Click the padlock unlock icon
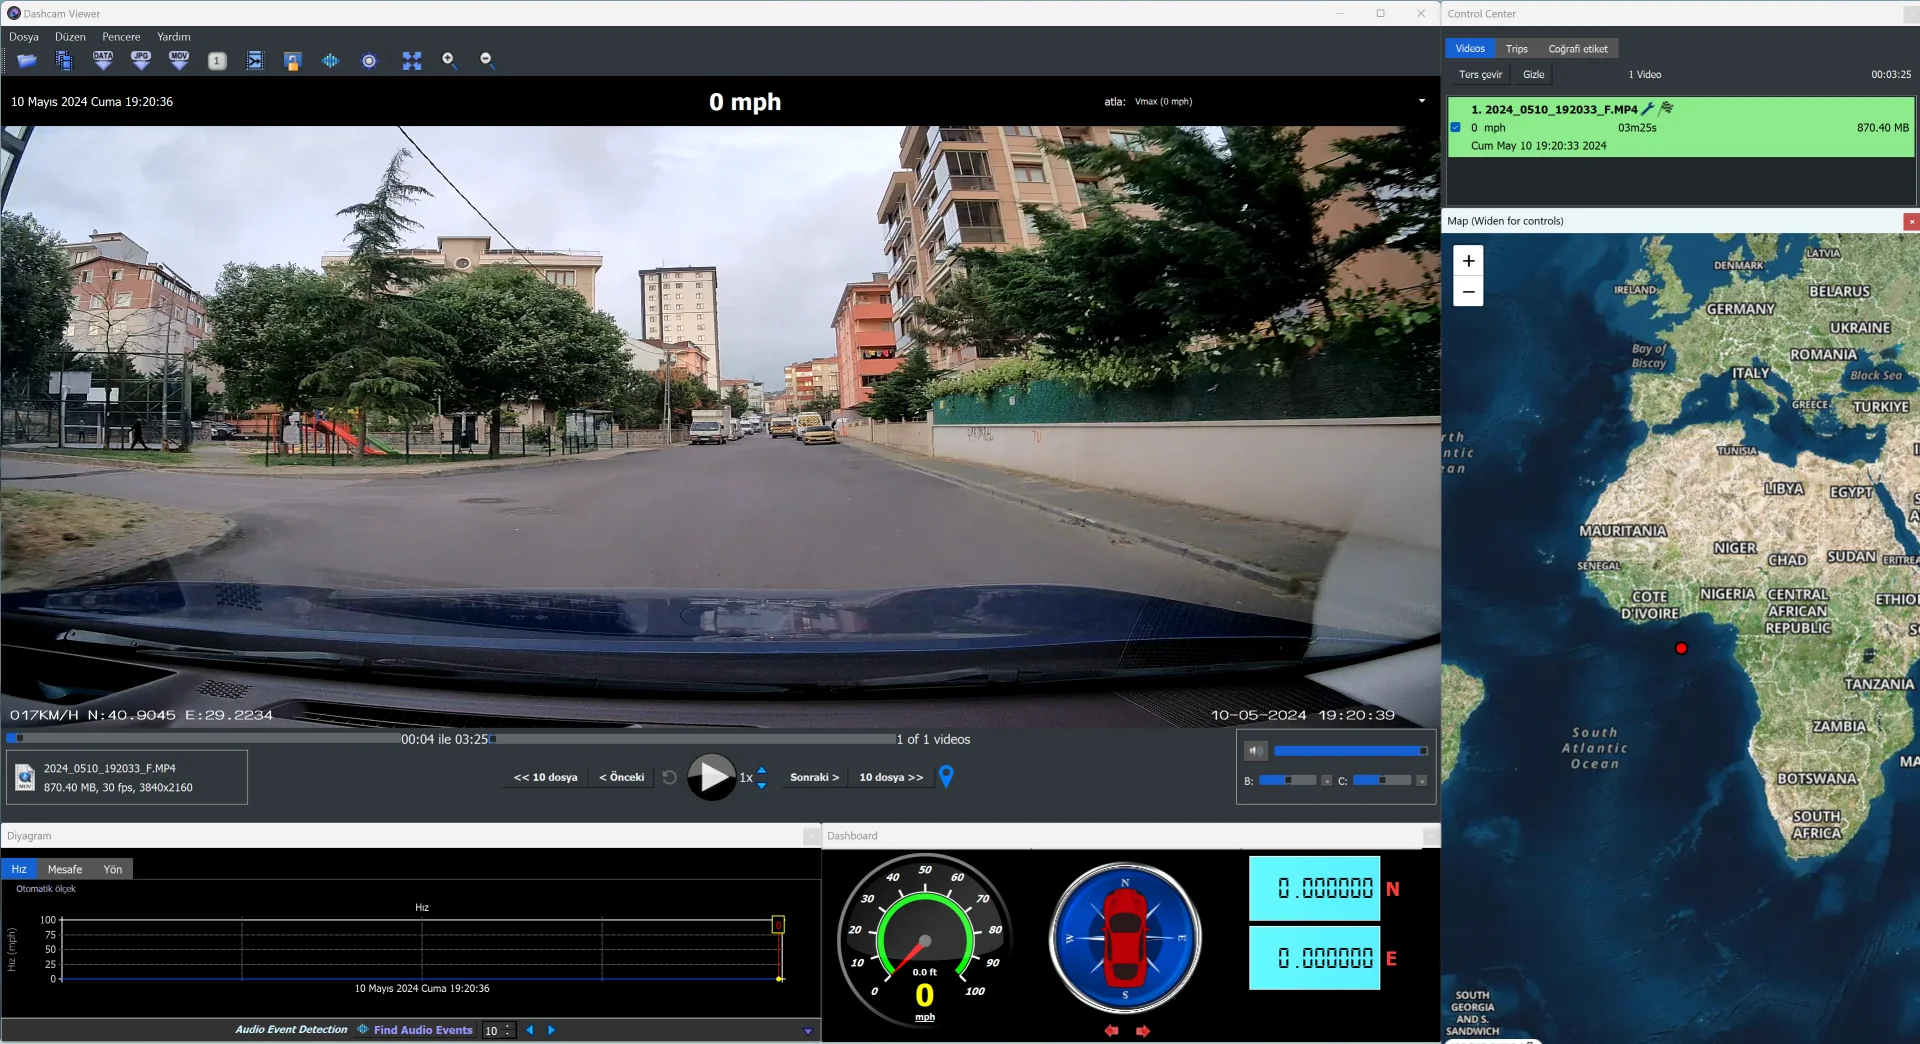 [x=293, y=61]
